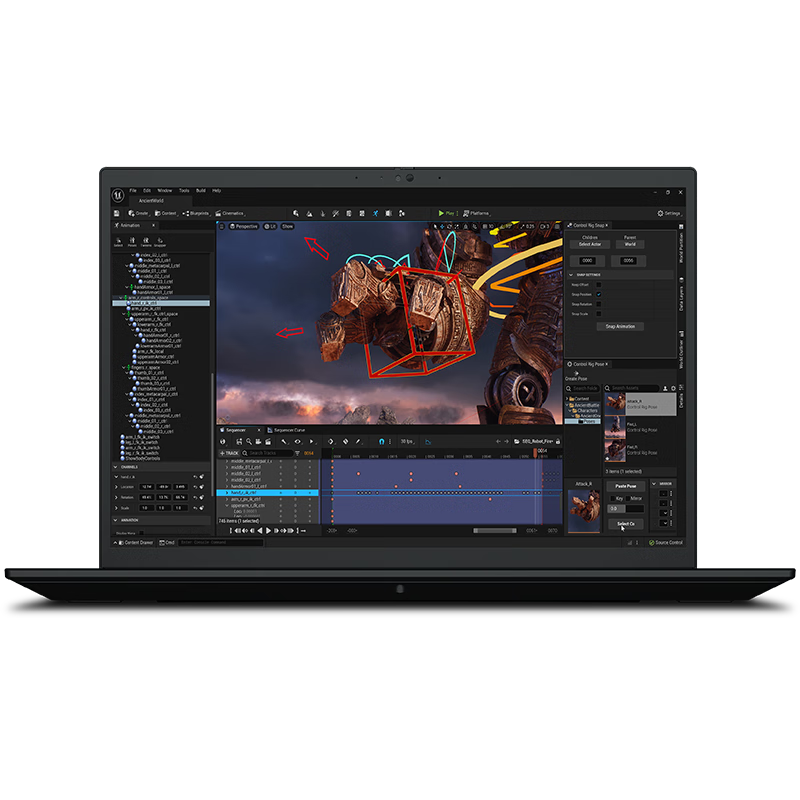The width and height of the screenshot is (800, 800).
Task: Select hand_r_ik_ctrl in the Animation outliner tree
Action: tap(161, 303)
